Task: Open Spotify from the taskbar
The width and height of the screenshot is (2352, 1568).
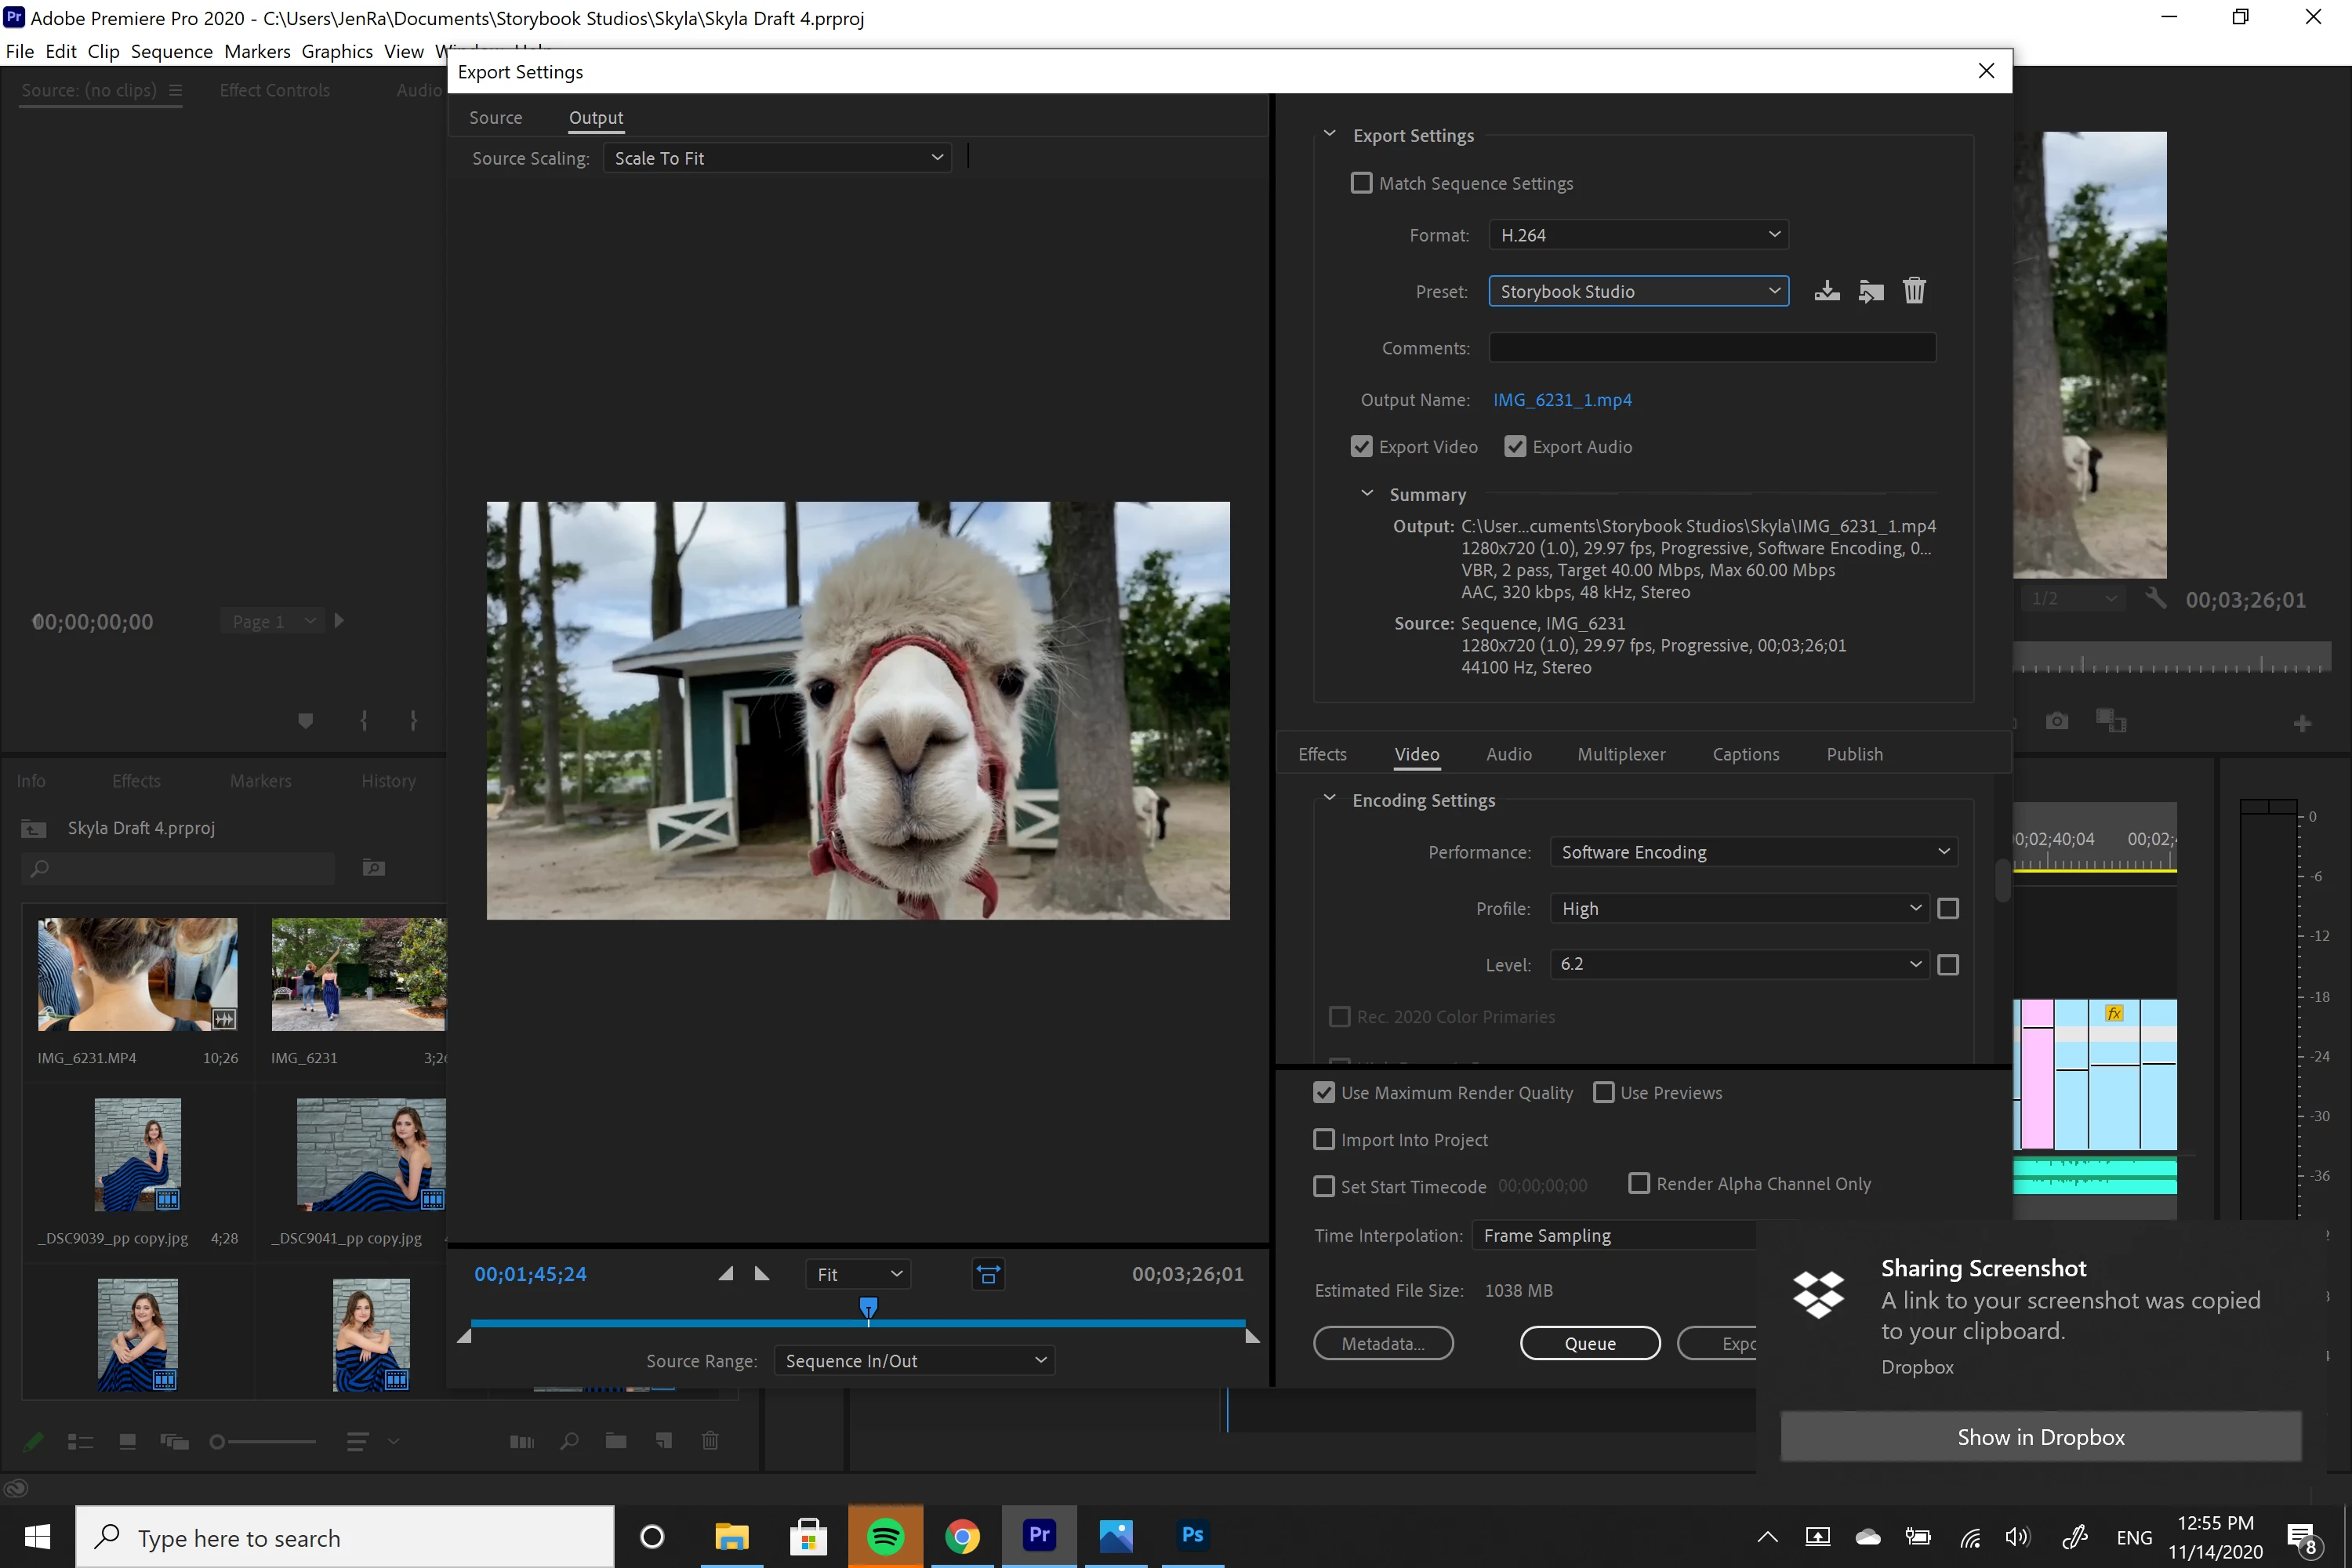Action: coord(885,1536)
